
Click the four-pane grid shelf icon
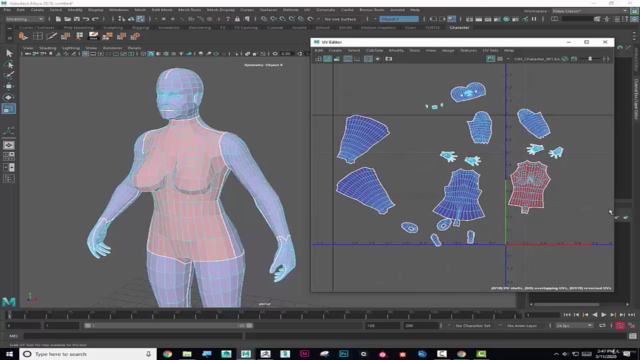coord(38,36)
